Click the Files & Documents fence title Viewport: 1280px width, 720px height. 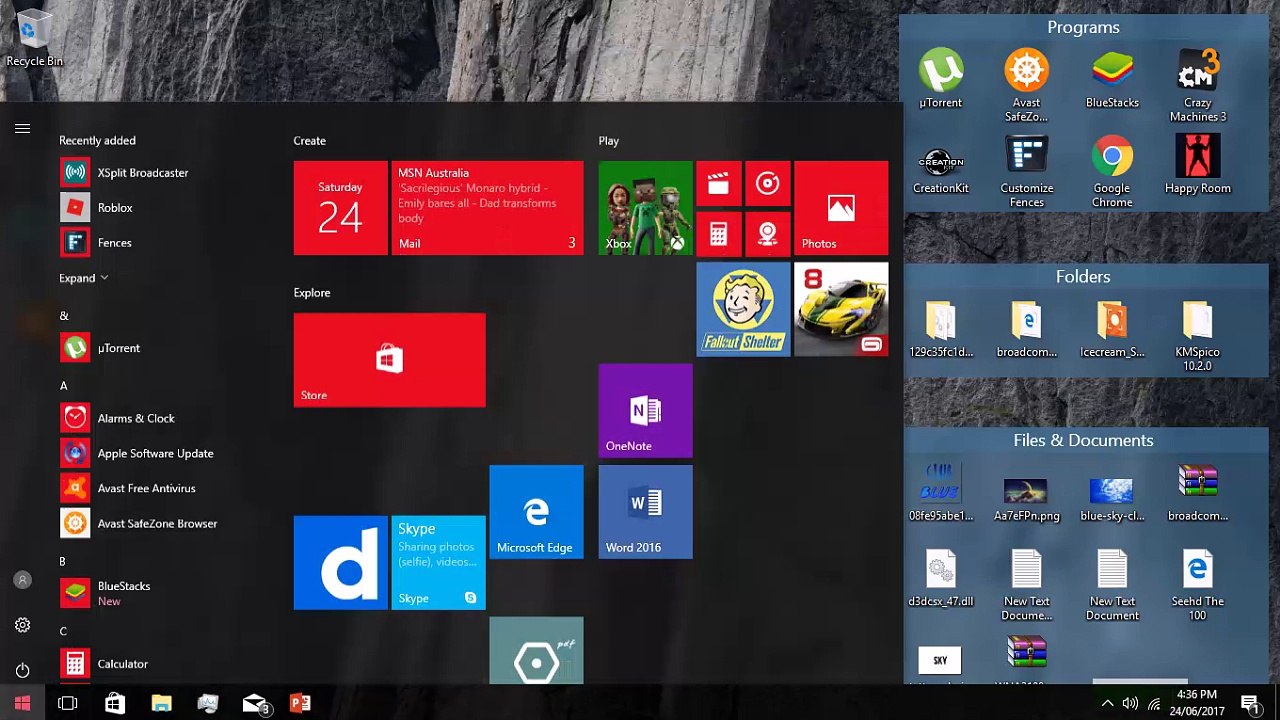1083,441
